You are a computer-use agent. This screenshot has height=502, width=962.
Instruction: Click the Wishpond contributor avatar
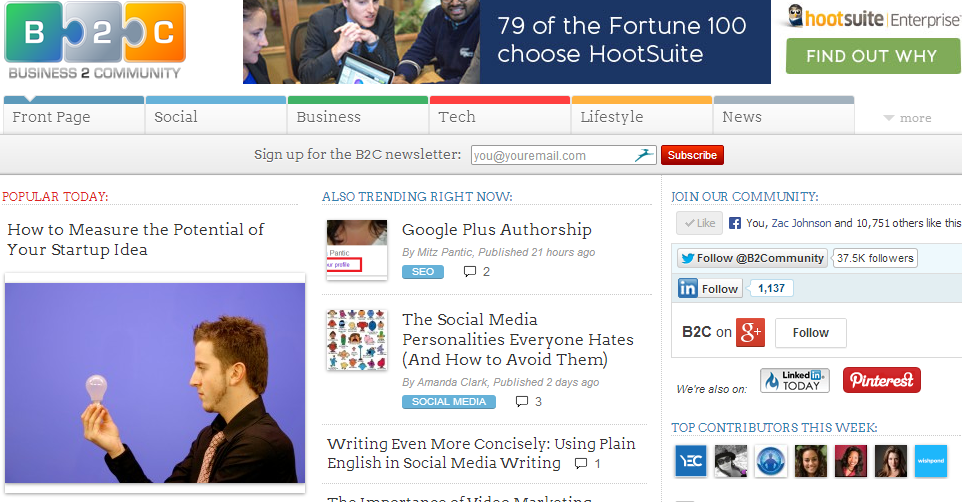[x=931, y=461]
